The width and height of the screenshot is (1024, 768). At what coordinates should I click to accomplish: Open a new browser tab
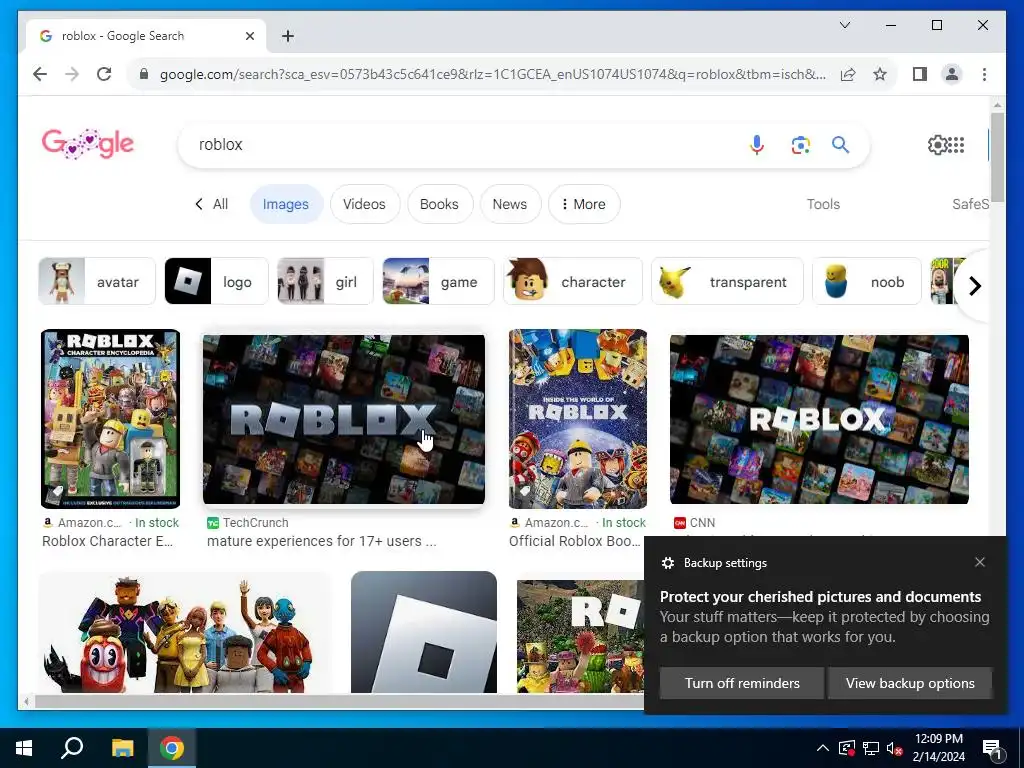coord(287,36)
